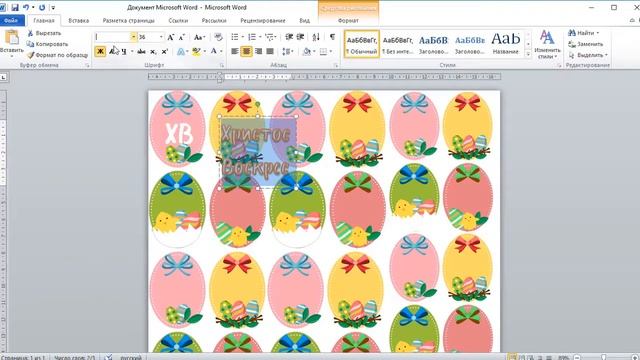Screen dimensions: 640x360
Task: Click the Undo arrow icon
Action: [26, 7]
